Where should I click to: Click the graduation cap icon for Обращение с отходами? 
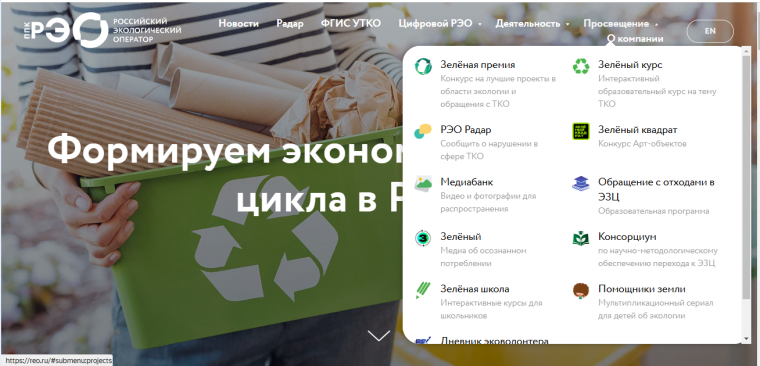581,184
